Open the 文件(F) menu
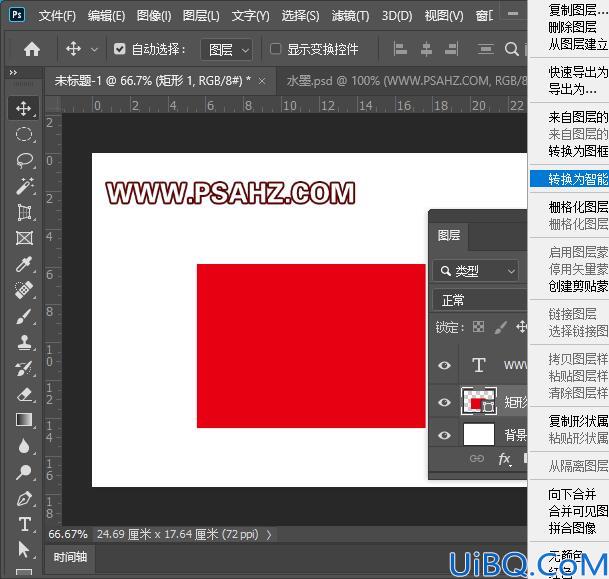 (x=57, y=16)
